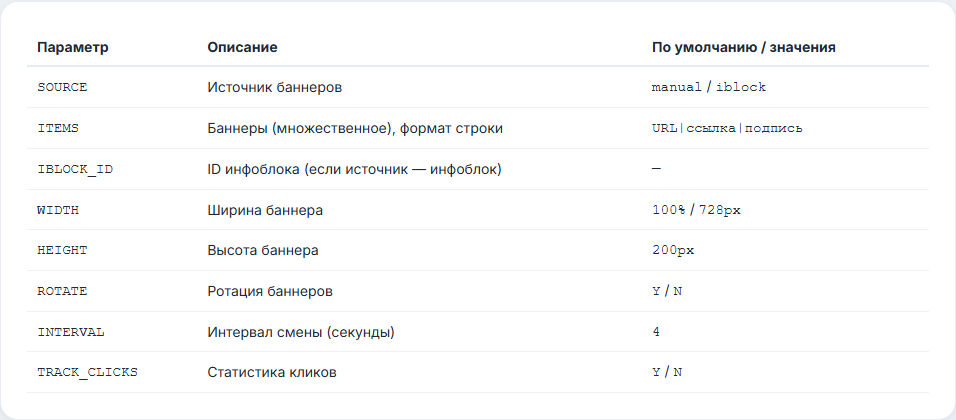Image resolution: width=956 pixels, height=420 pixels.
Task: Select the SOURCE parameter name
Action: tap(62, 87)
